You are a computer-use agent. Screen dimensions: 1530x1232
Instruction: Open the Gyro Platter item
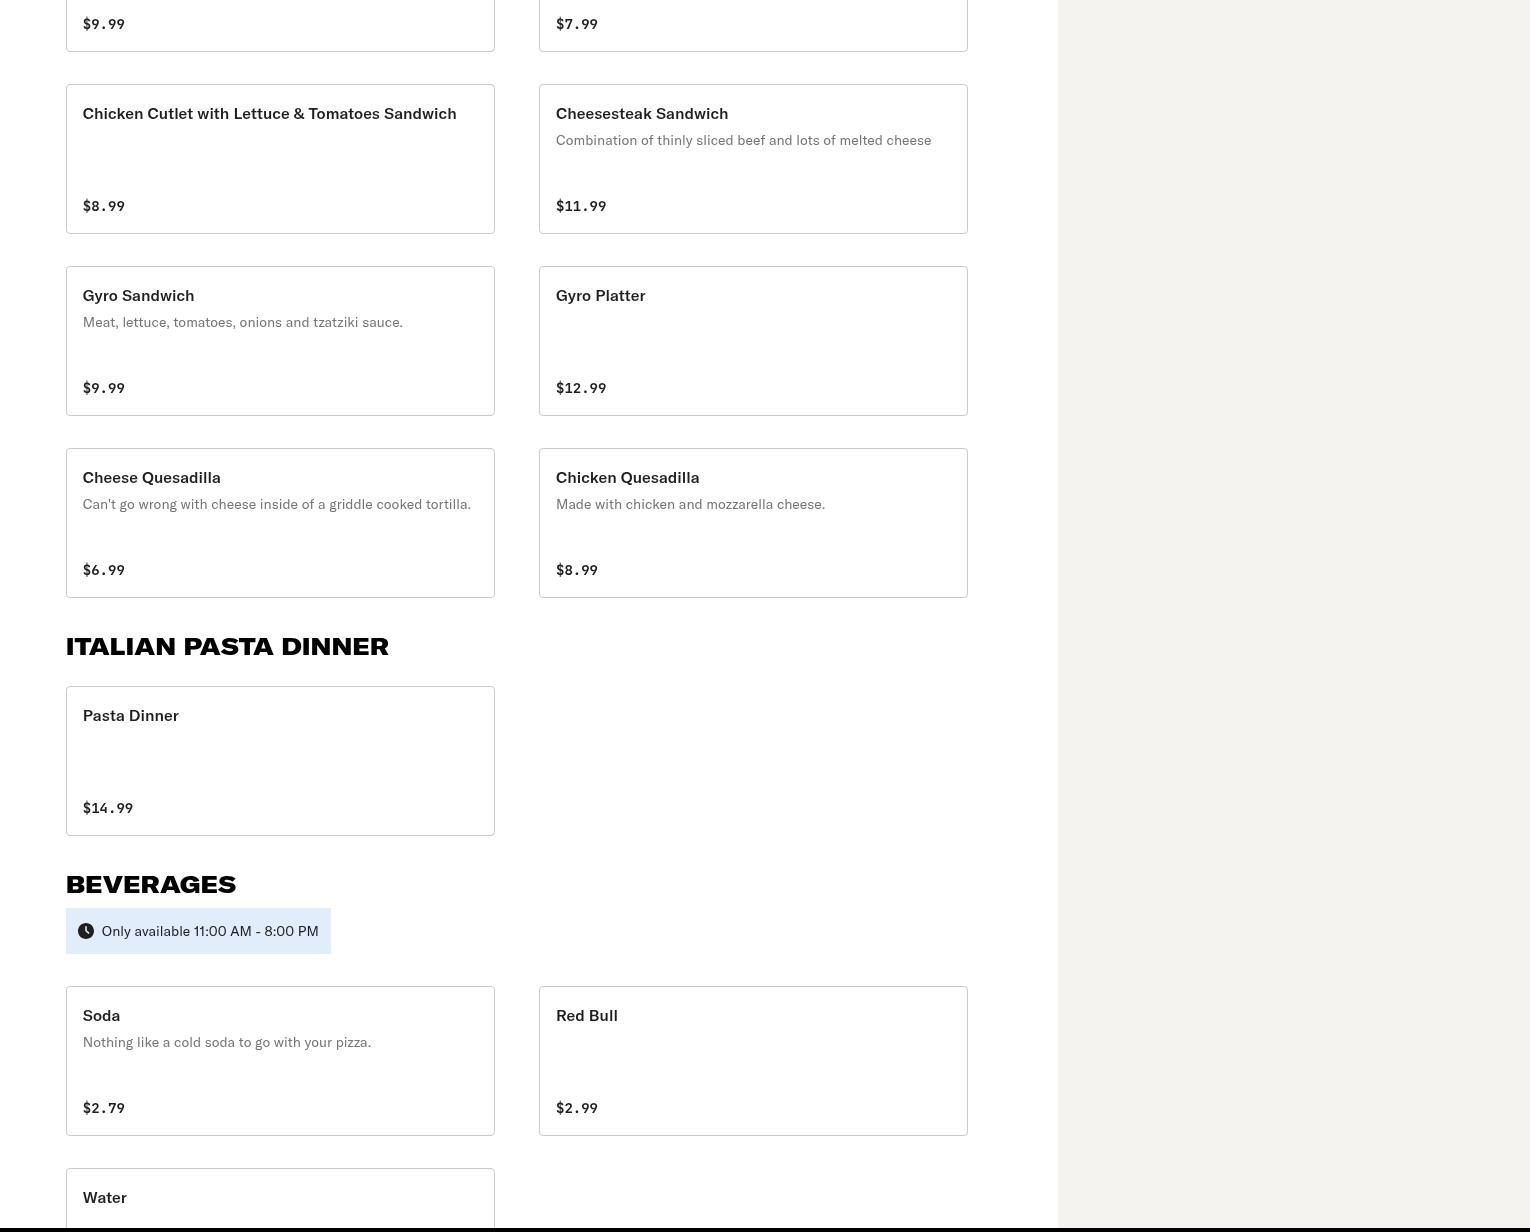tap(752, 341)
